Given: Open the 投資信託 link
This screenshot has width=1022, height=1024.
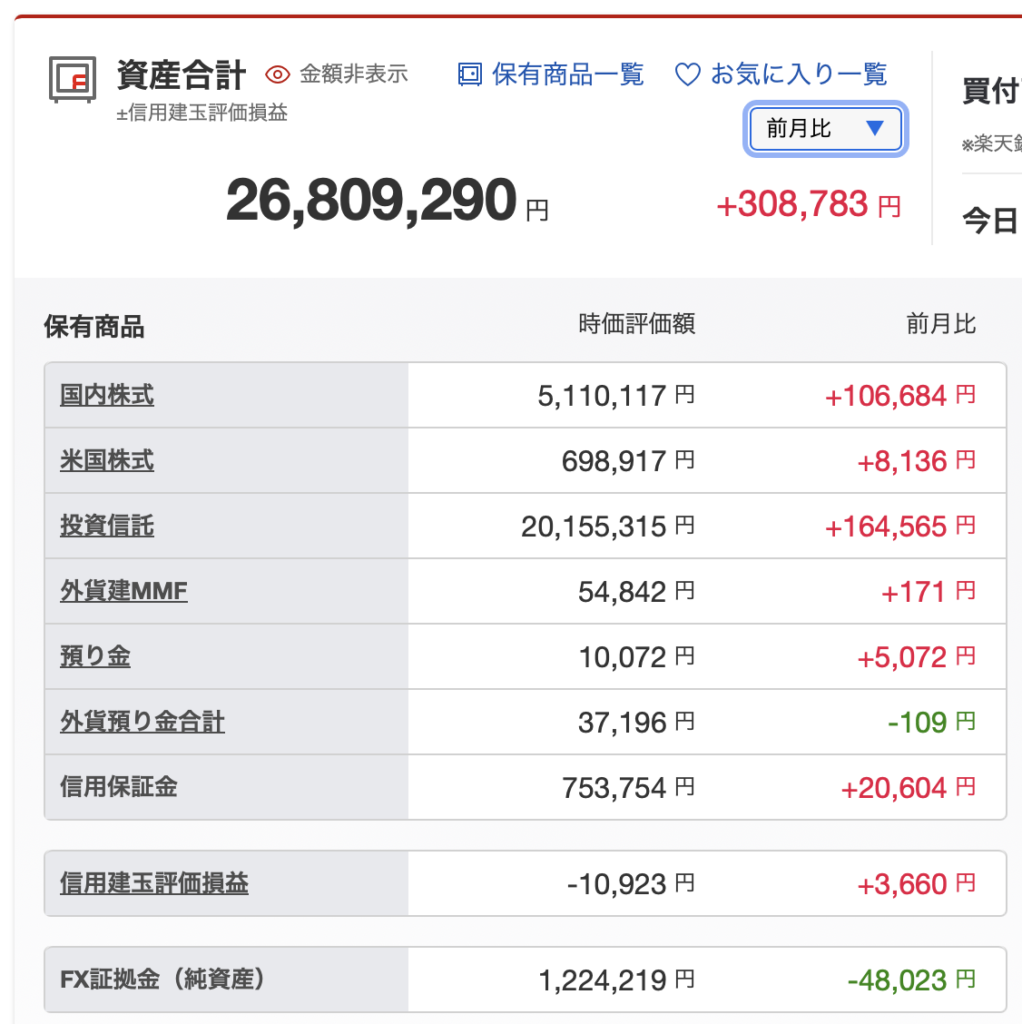Looking at the screenshot, I should (x=107, y=526).
